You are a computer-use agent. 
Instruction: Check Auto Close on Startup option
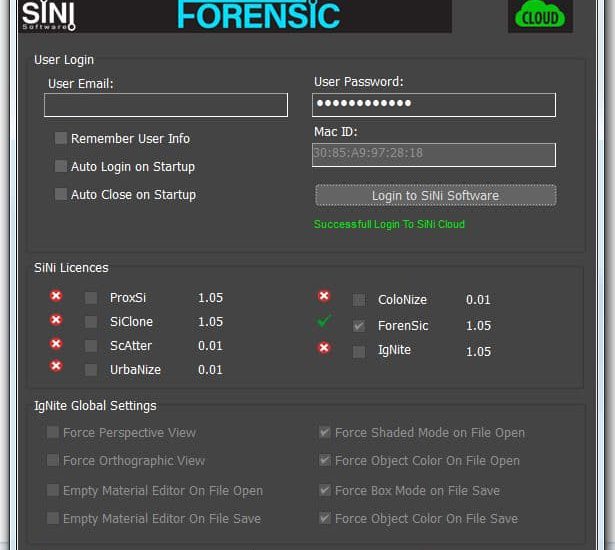(61, 194)
